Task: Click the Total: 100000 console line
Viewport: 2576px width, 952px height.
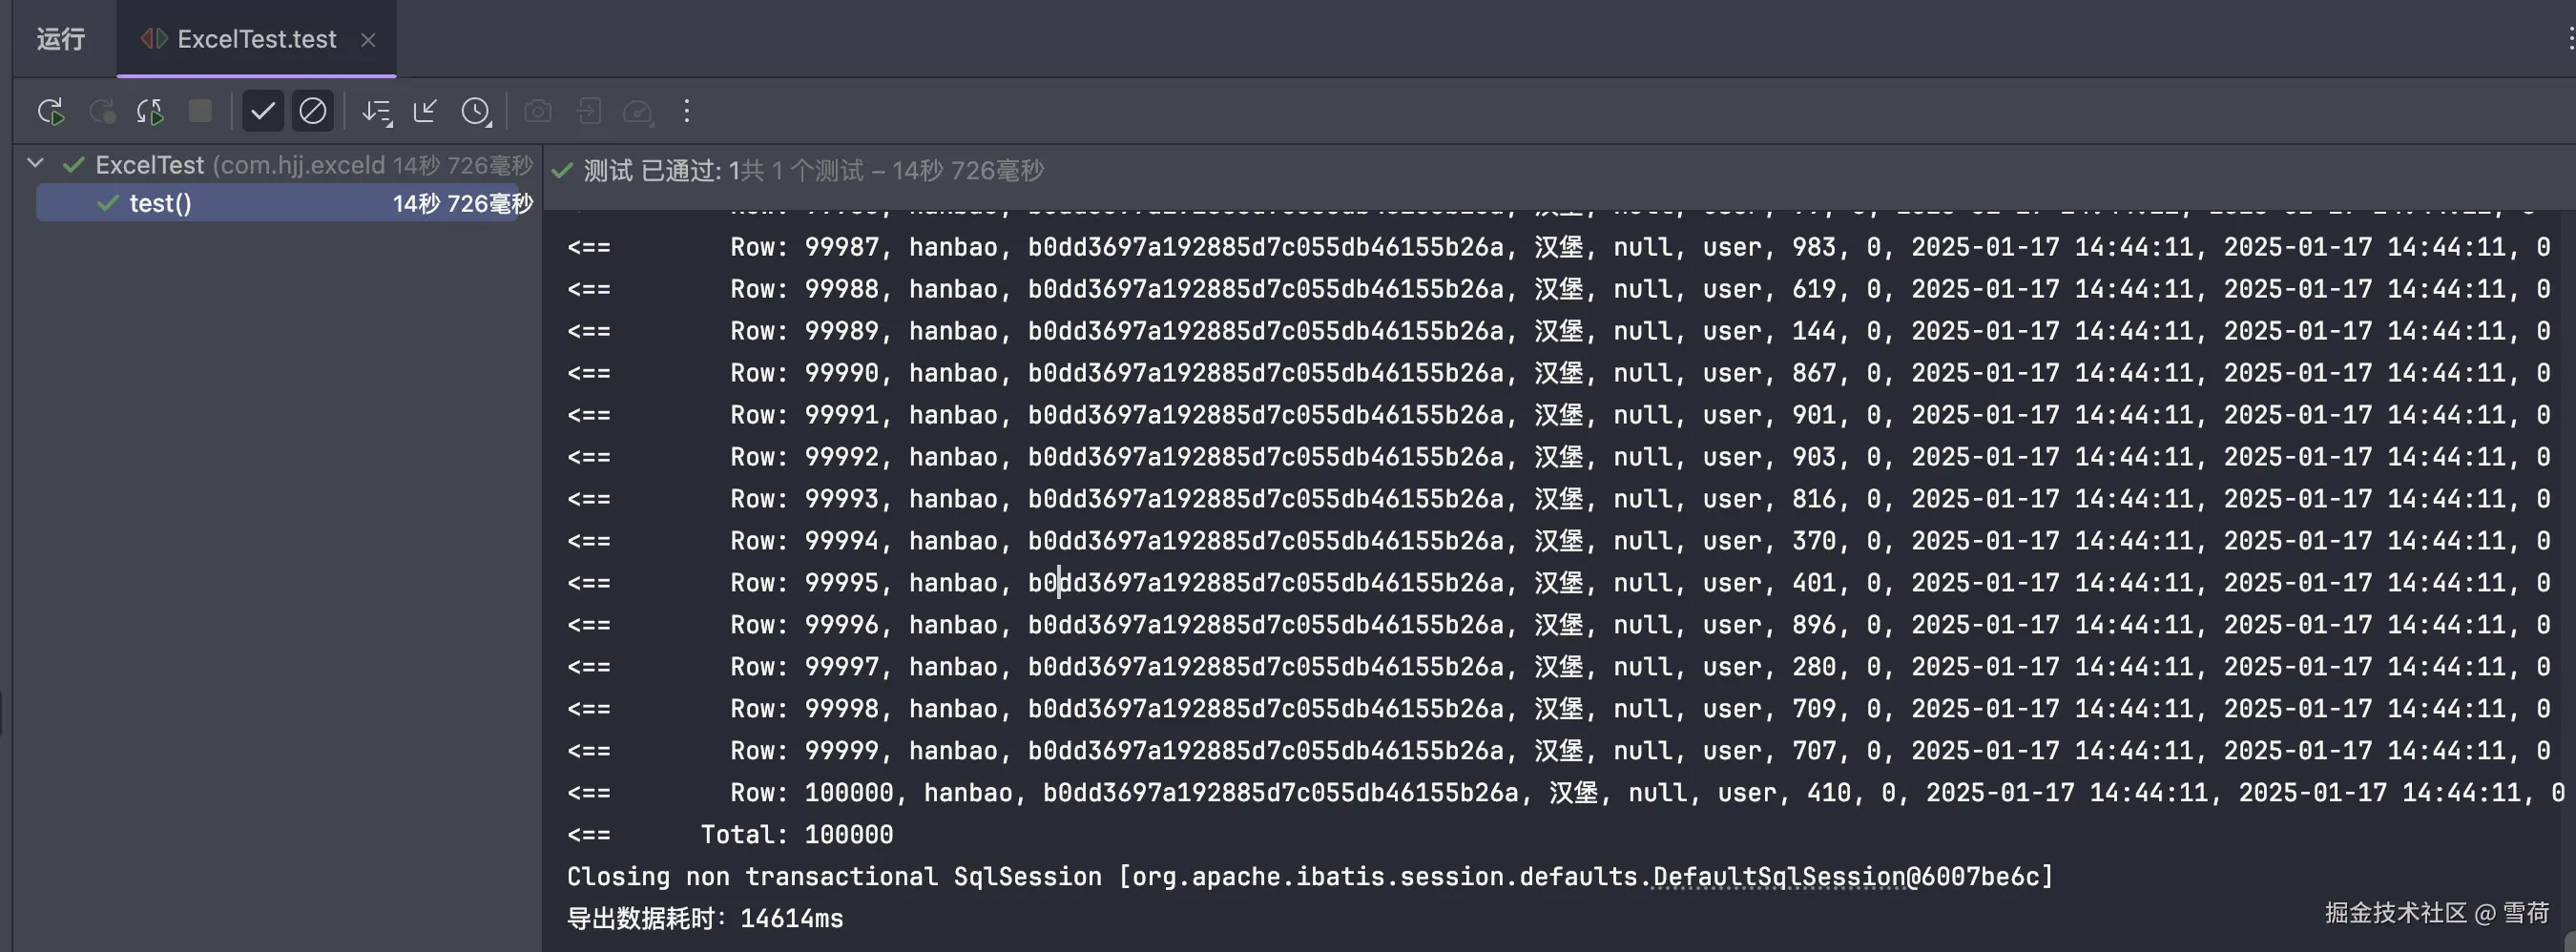Action: 730,835
